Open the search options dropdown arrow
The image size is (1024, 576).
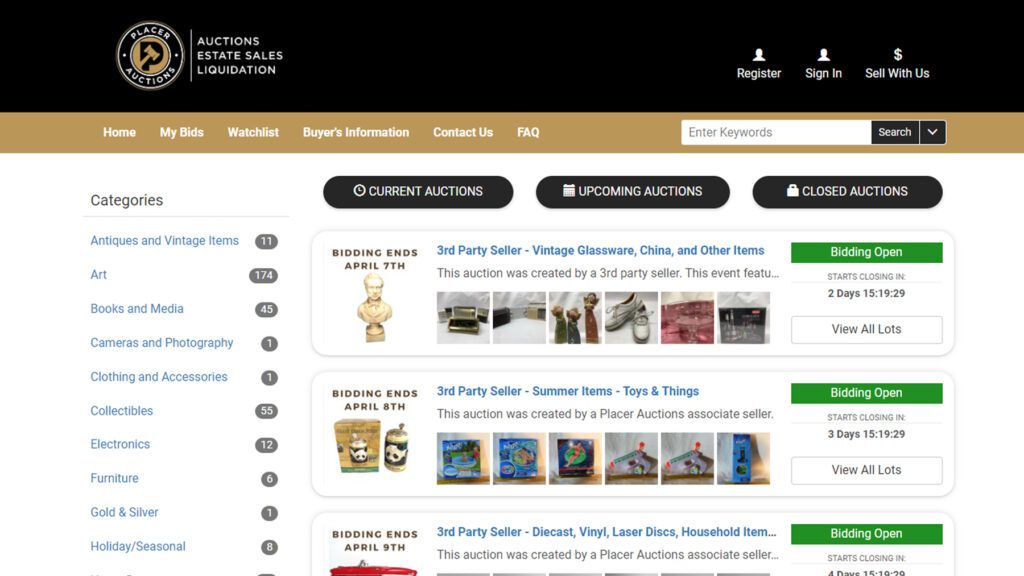(x=933, y=132)
